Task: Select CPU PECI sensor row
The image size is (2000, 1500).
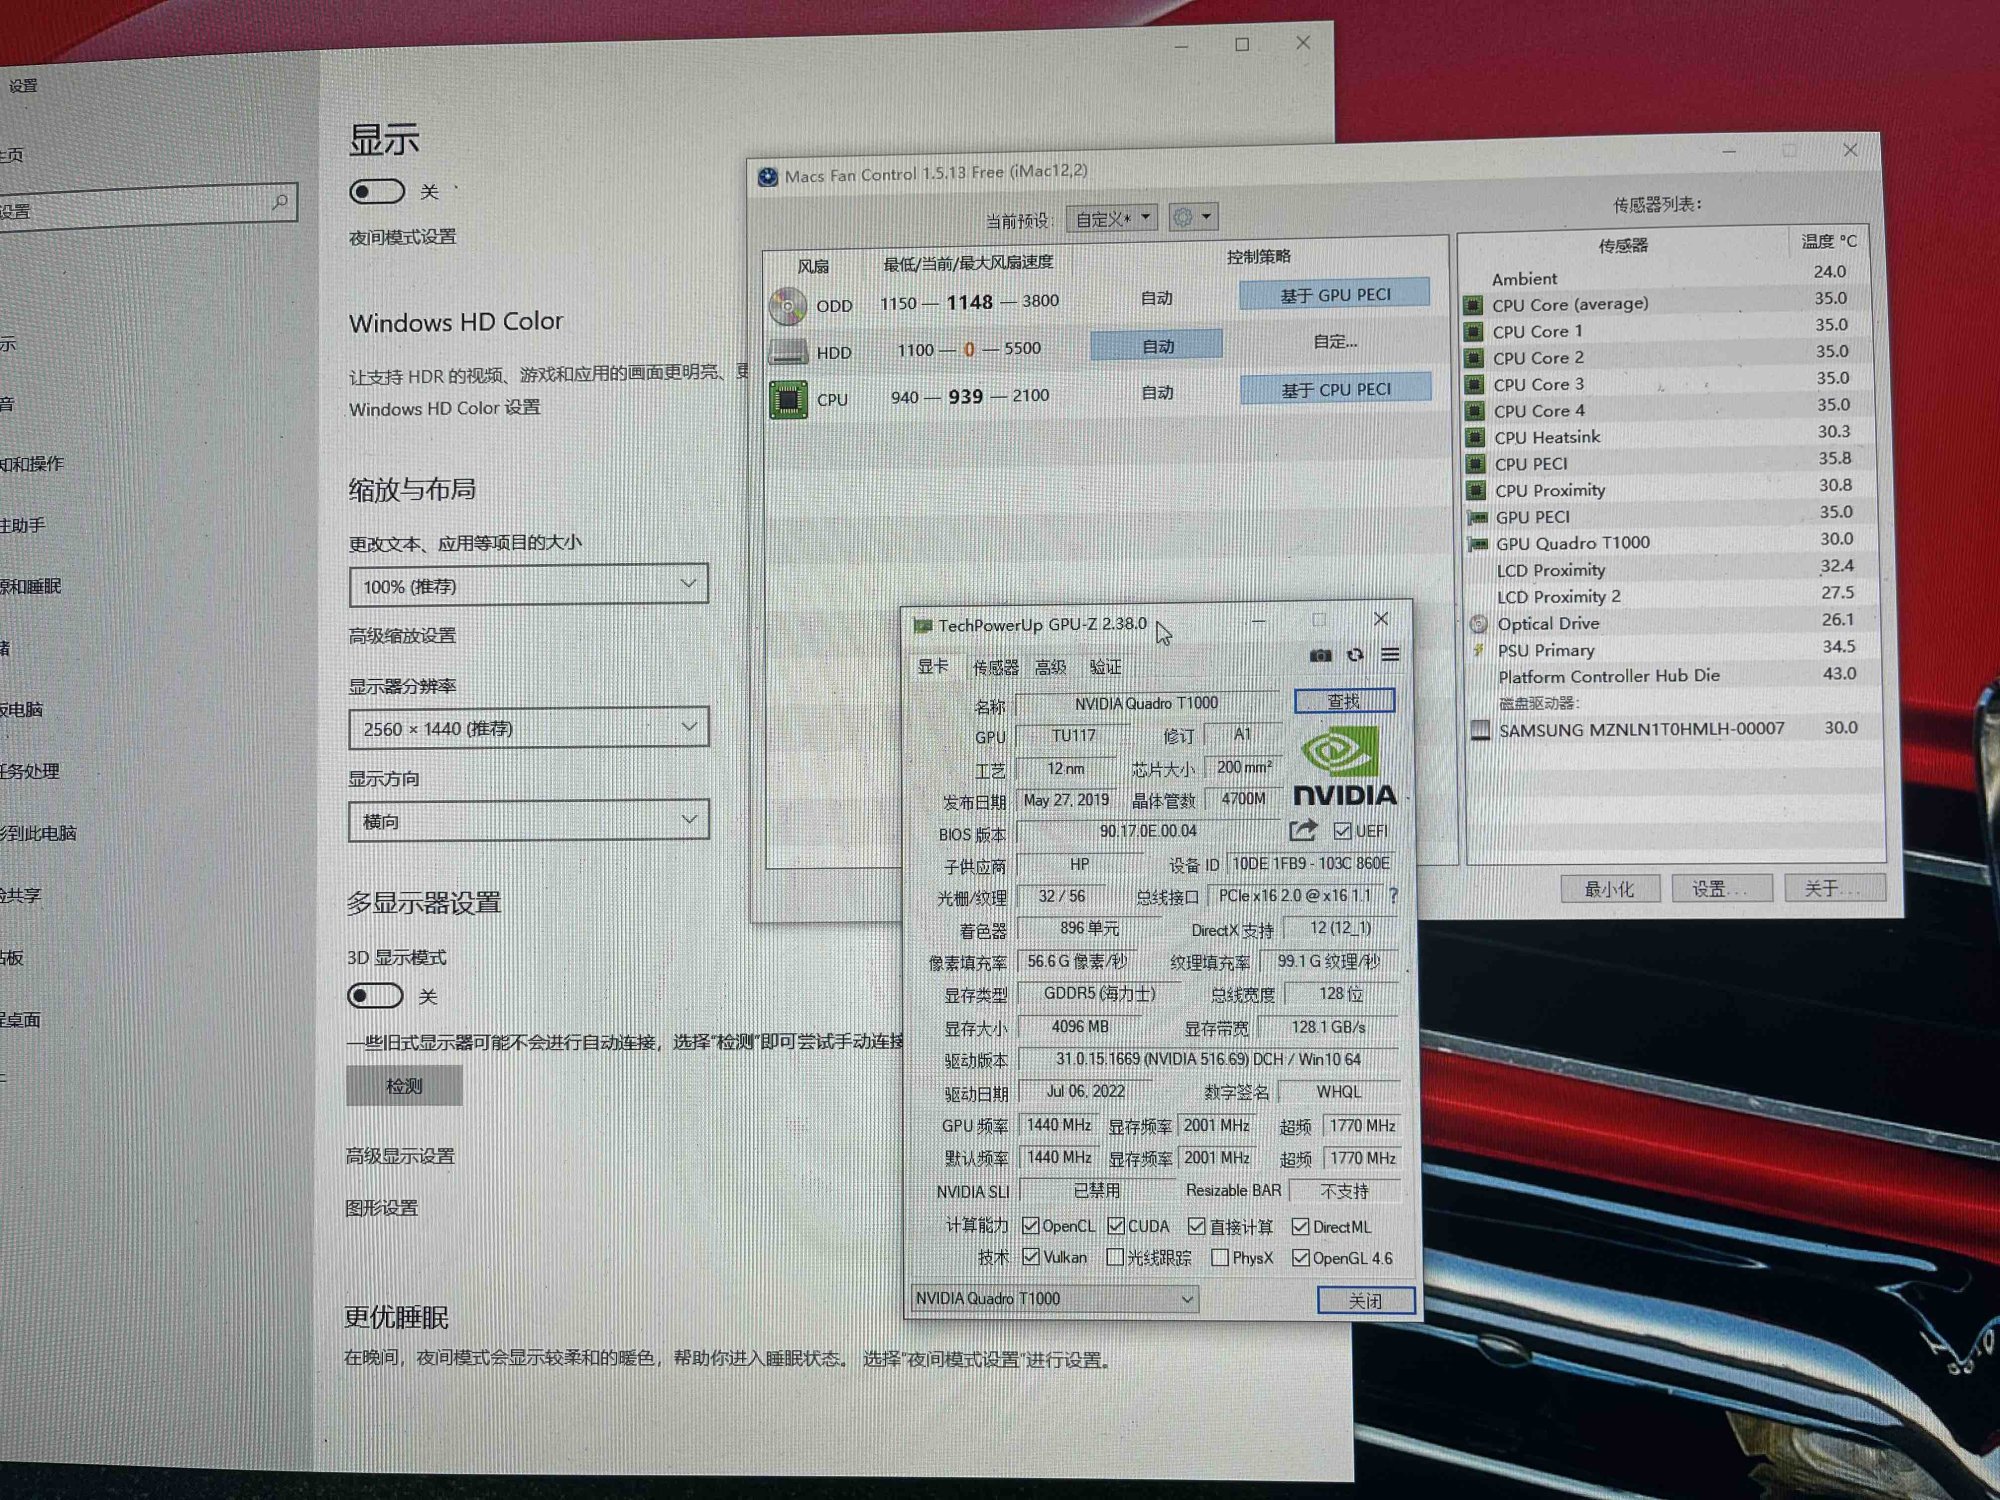Action: click(1530, 464)
